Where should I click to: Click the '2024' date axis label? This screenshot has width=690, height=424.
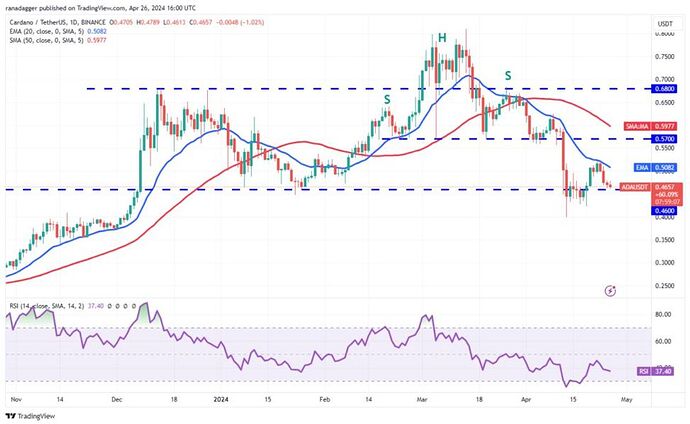221,399
